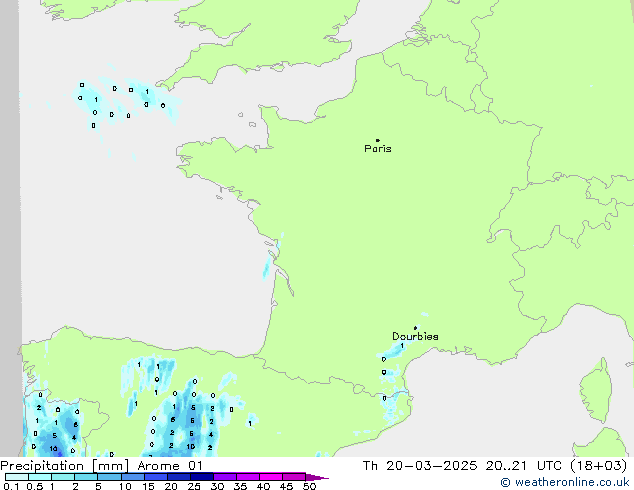Click the '20..21 UTC' time range text

[x=524, y=466]
